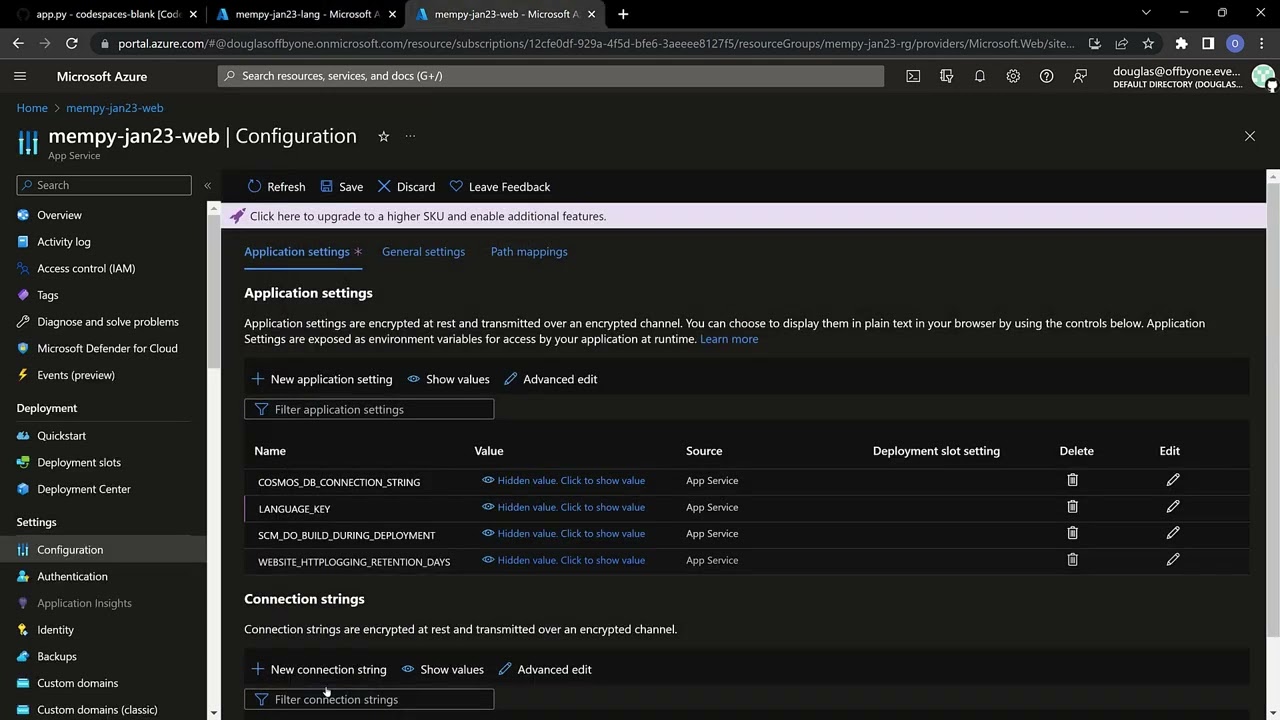Viewport: 1280px width, 720px height.
Task: Edit the COSMOS_DB_CONNECTION_STRING setting
Action: click(x=1173, y=480)
